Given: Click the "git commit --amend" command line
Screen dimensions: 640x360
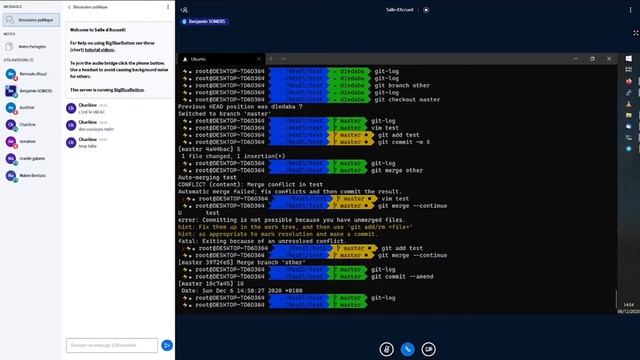Looking at the screenshot, I should [402, 277].
